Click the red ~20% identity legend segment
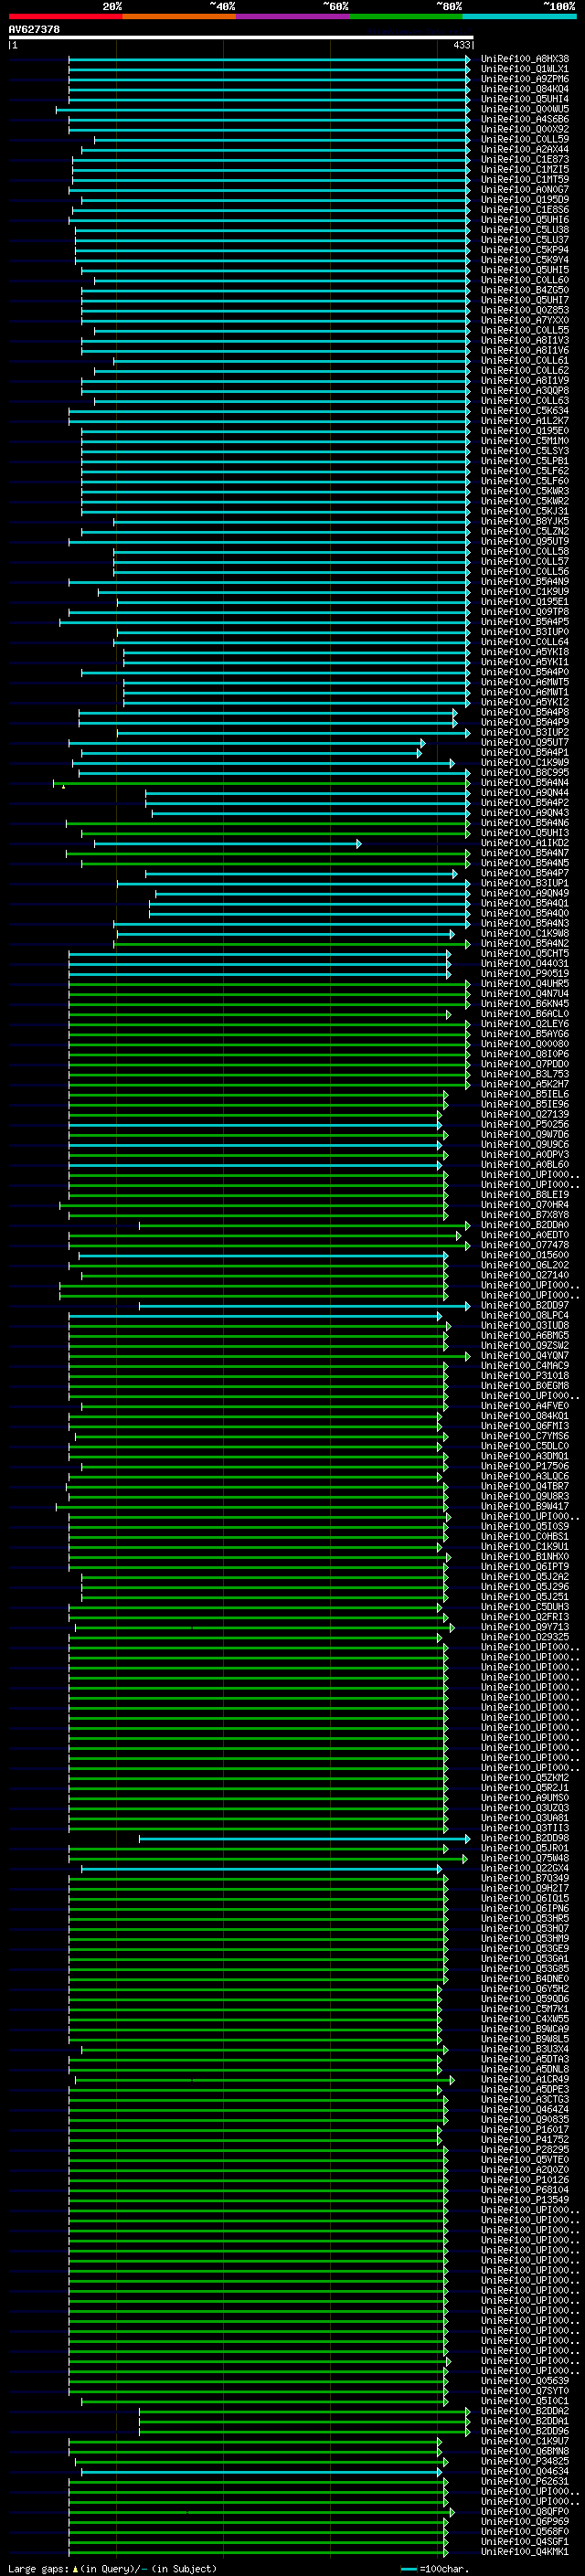 [x=65, y=16]
